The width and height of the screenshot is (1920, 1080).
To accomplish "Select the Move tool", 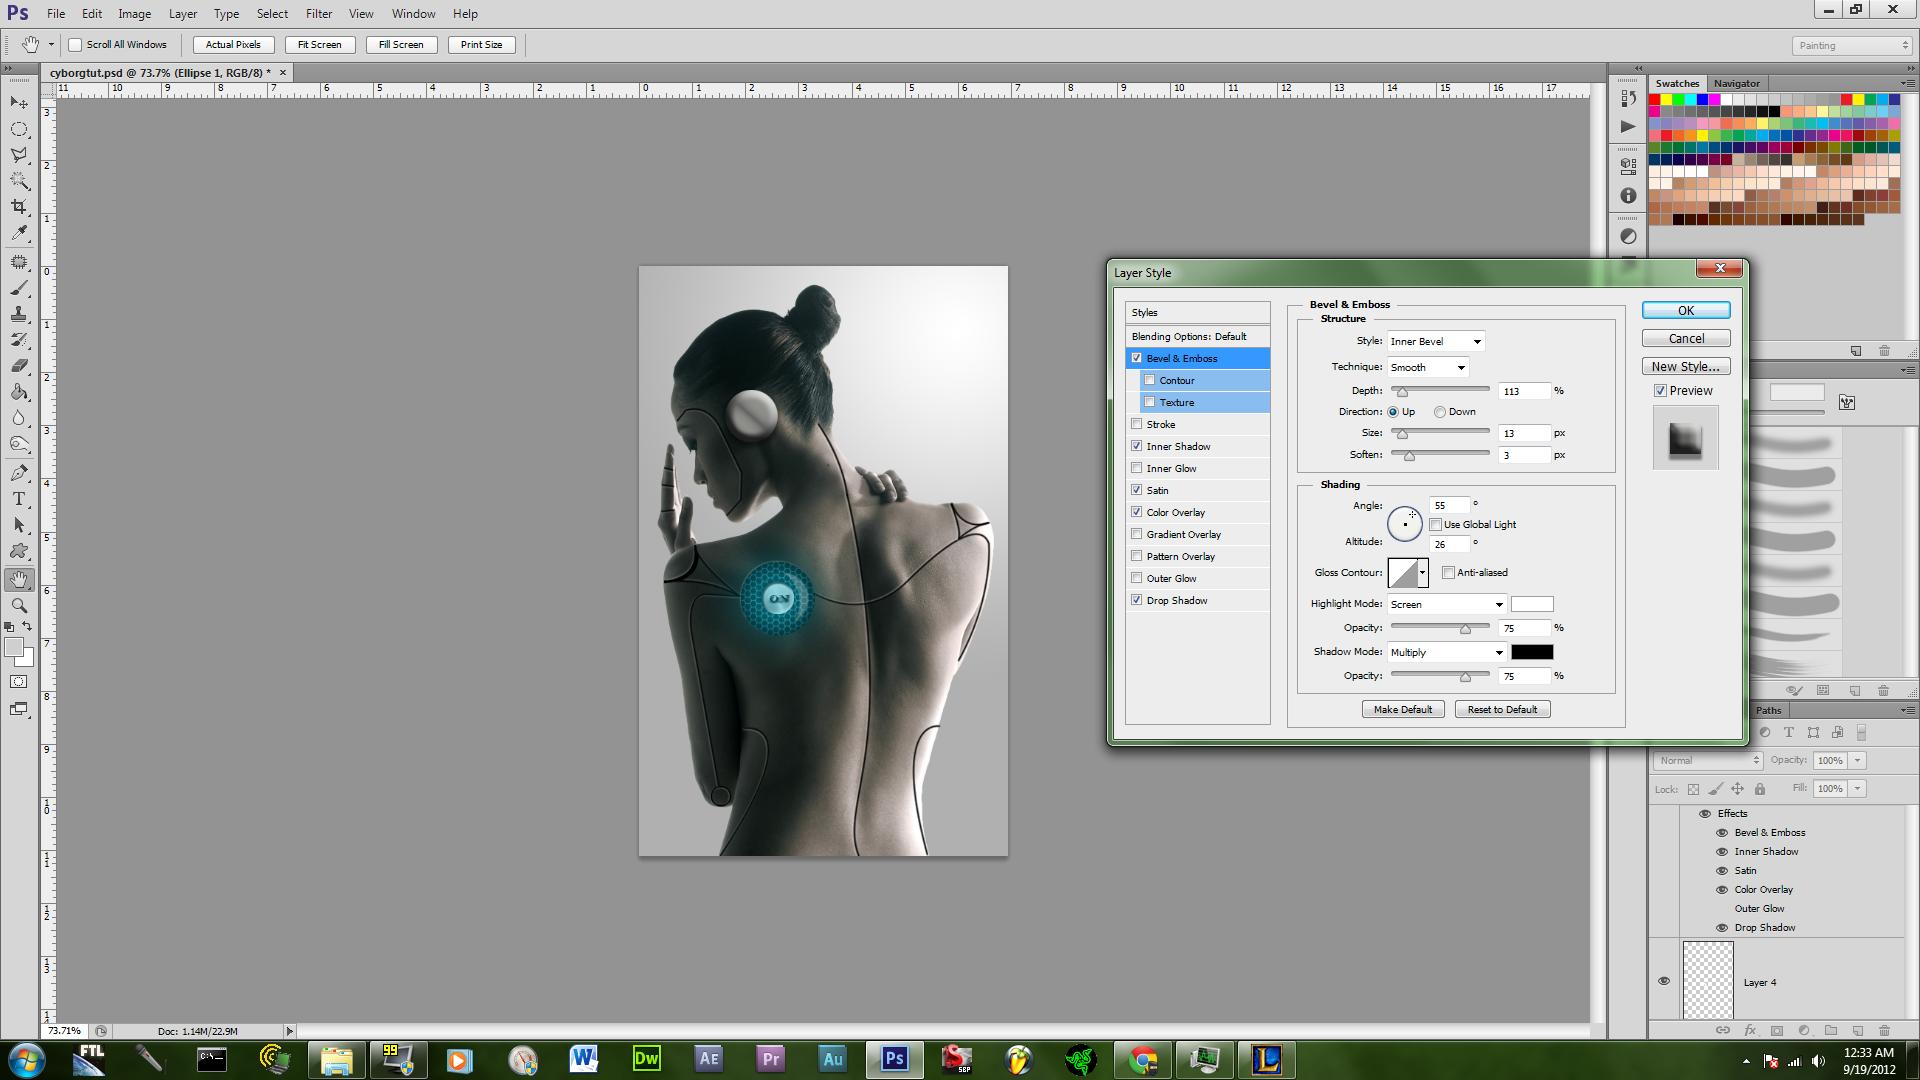I will pyautogui.click(x=19, y=103).
